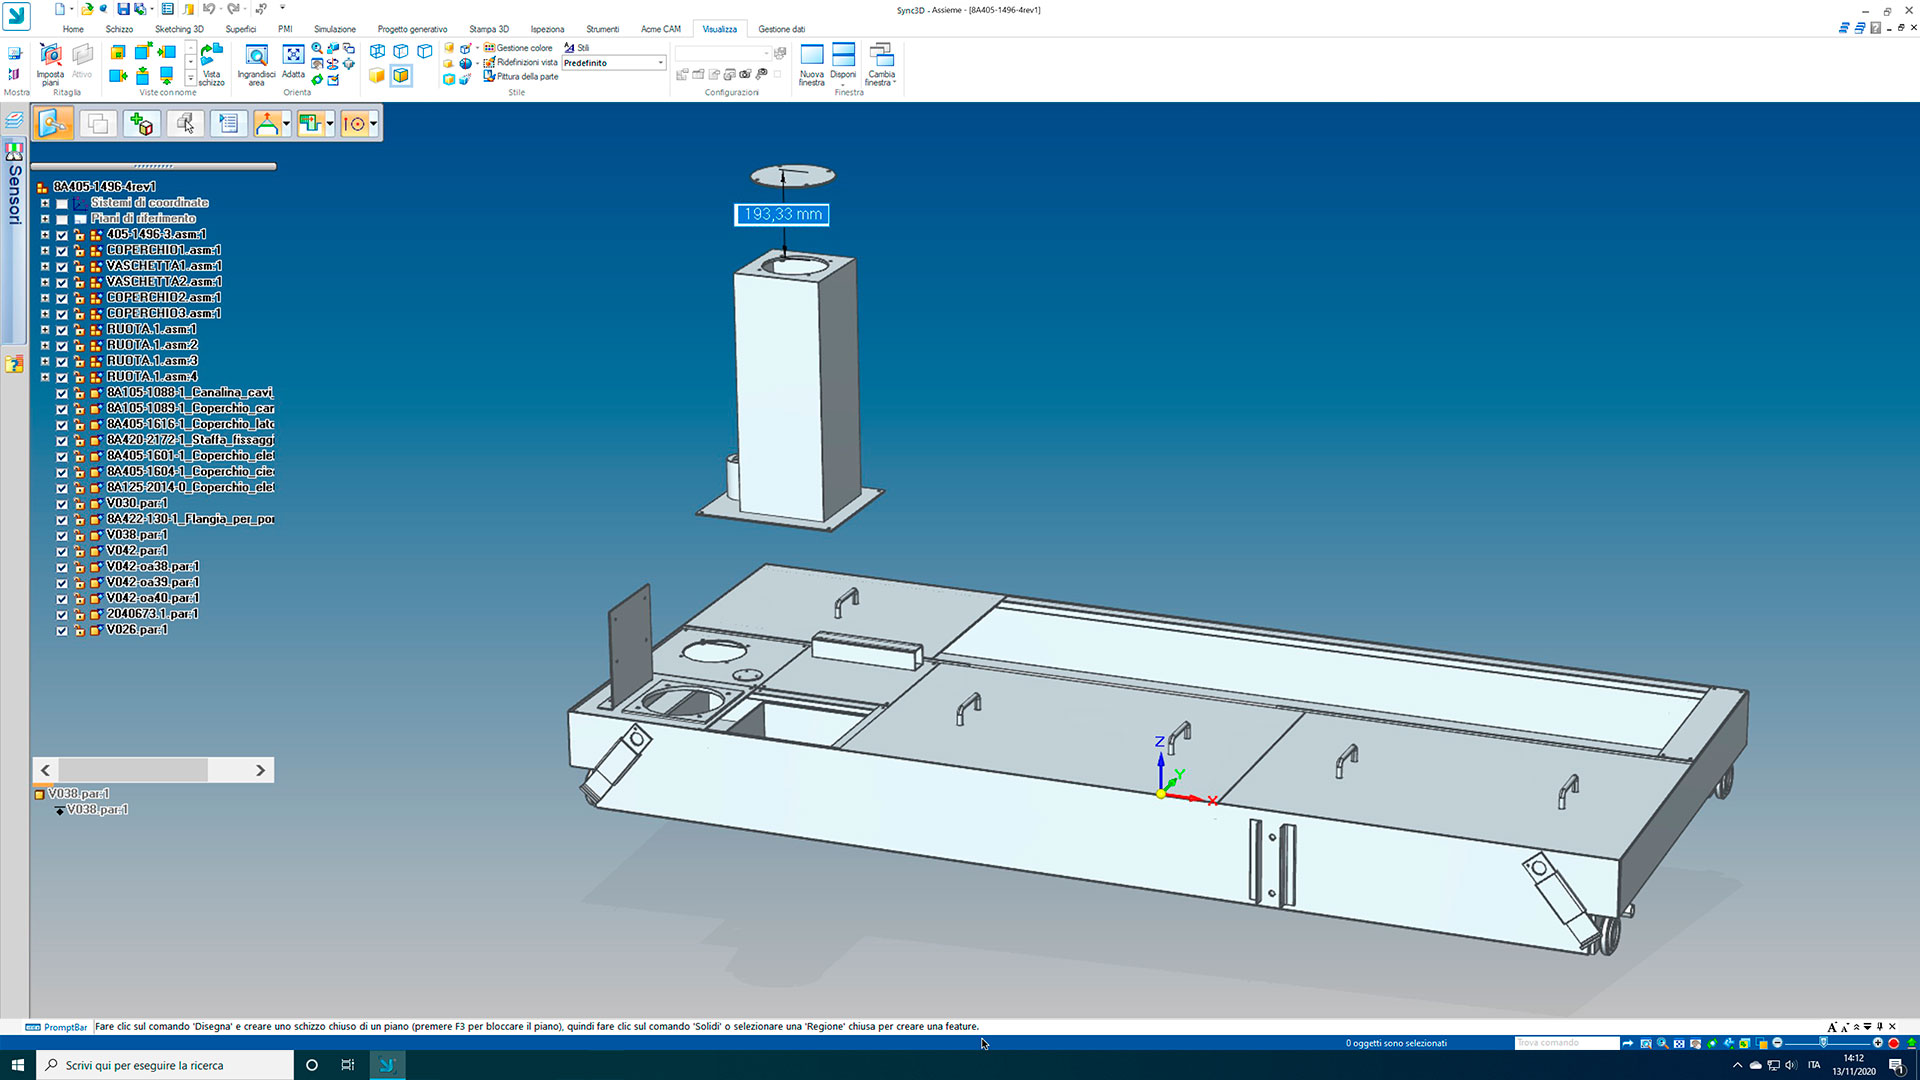This screenshot has height=1080, width=1920.
Task: Click the zoom out minus button
Action: click(x=1777, y=1043)
